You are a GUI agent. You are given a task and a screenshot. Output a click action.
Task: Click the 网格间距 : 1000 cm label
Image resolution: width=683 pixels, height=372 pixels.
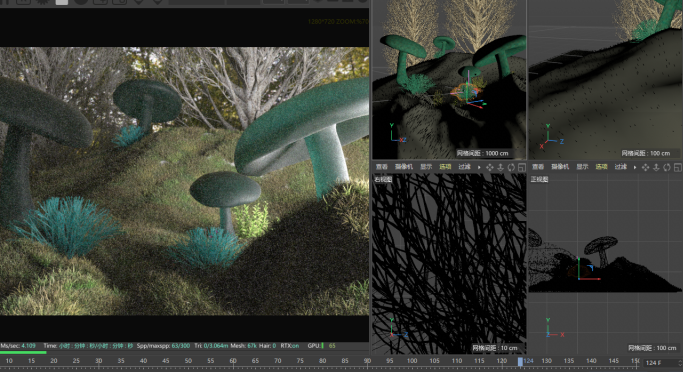[x=482, y=153]
